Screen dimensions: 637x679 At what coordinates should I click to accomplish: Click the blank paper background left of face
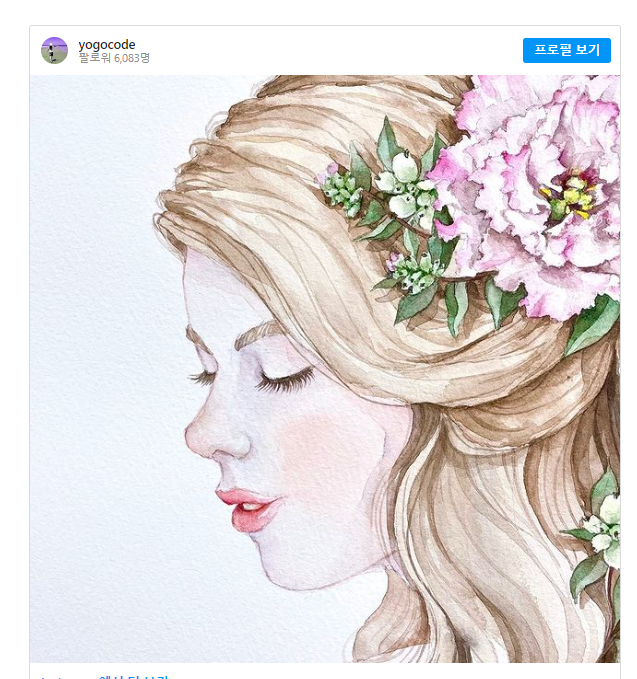(x=100, y=346)
